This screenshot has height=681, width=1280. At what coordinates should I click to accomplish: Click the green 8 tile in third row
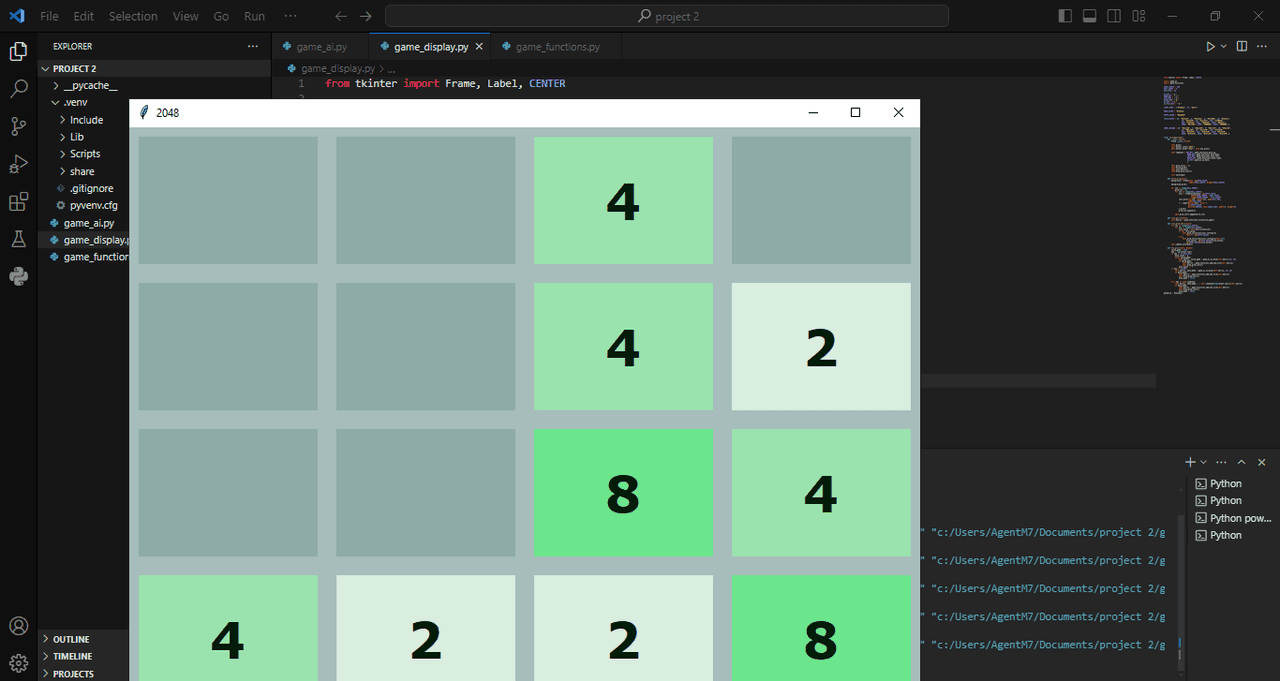(623, 493)
